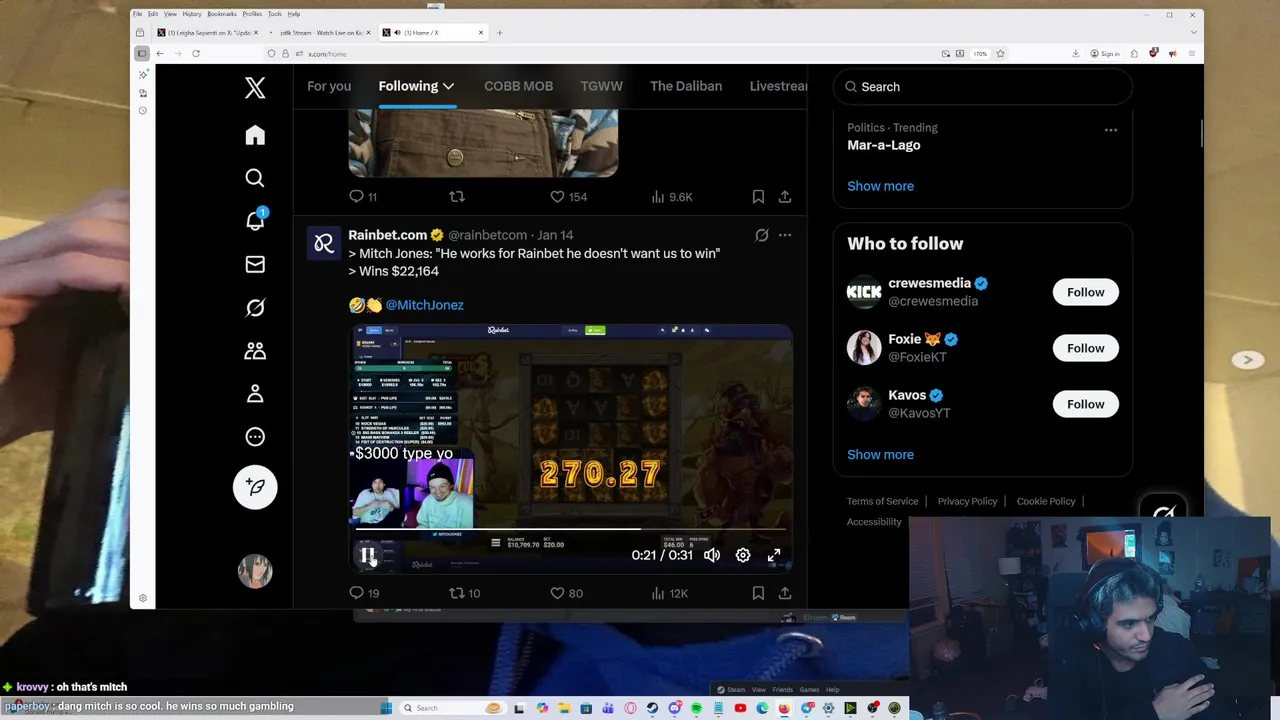1280x720 pixels.
Task: Open the Explore search icon in sidebar
Action: pos(255,178)
